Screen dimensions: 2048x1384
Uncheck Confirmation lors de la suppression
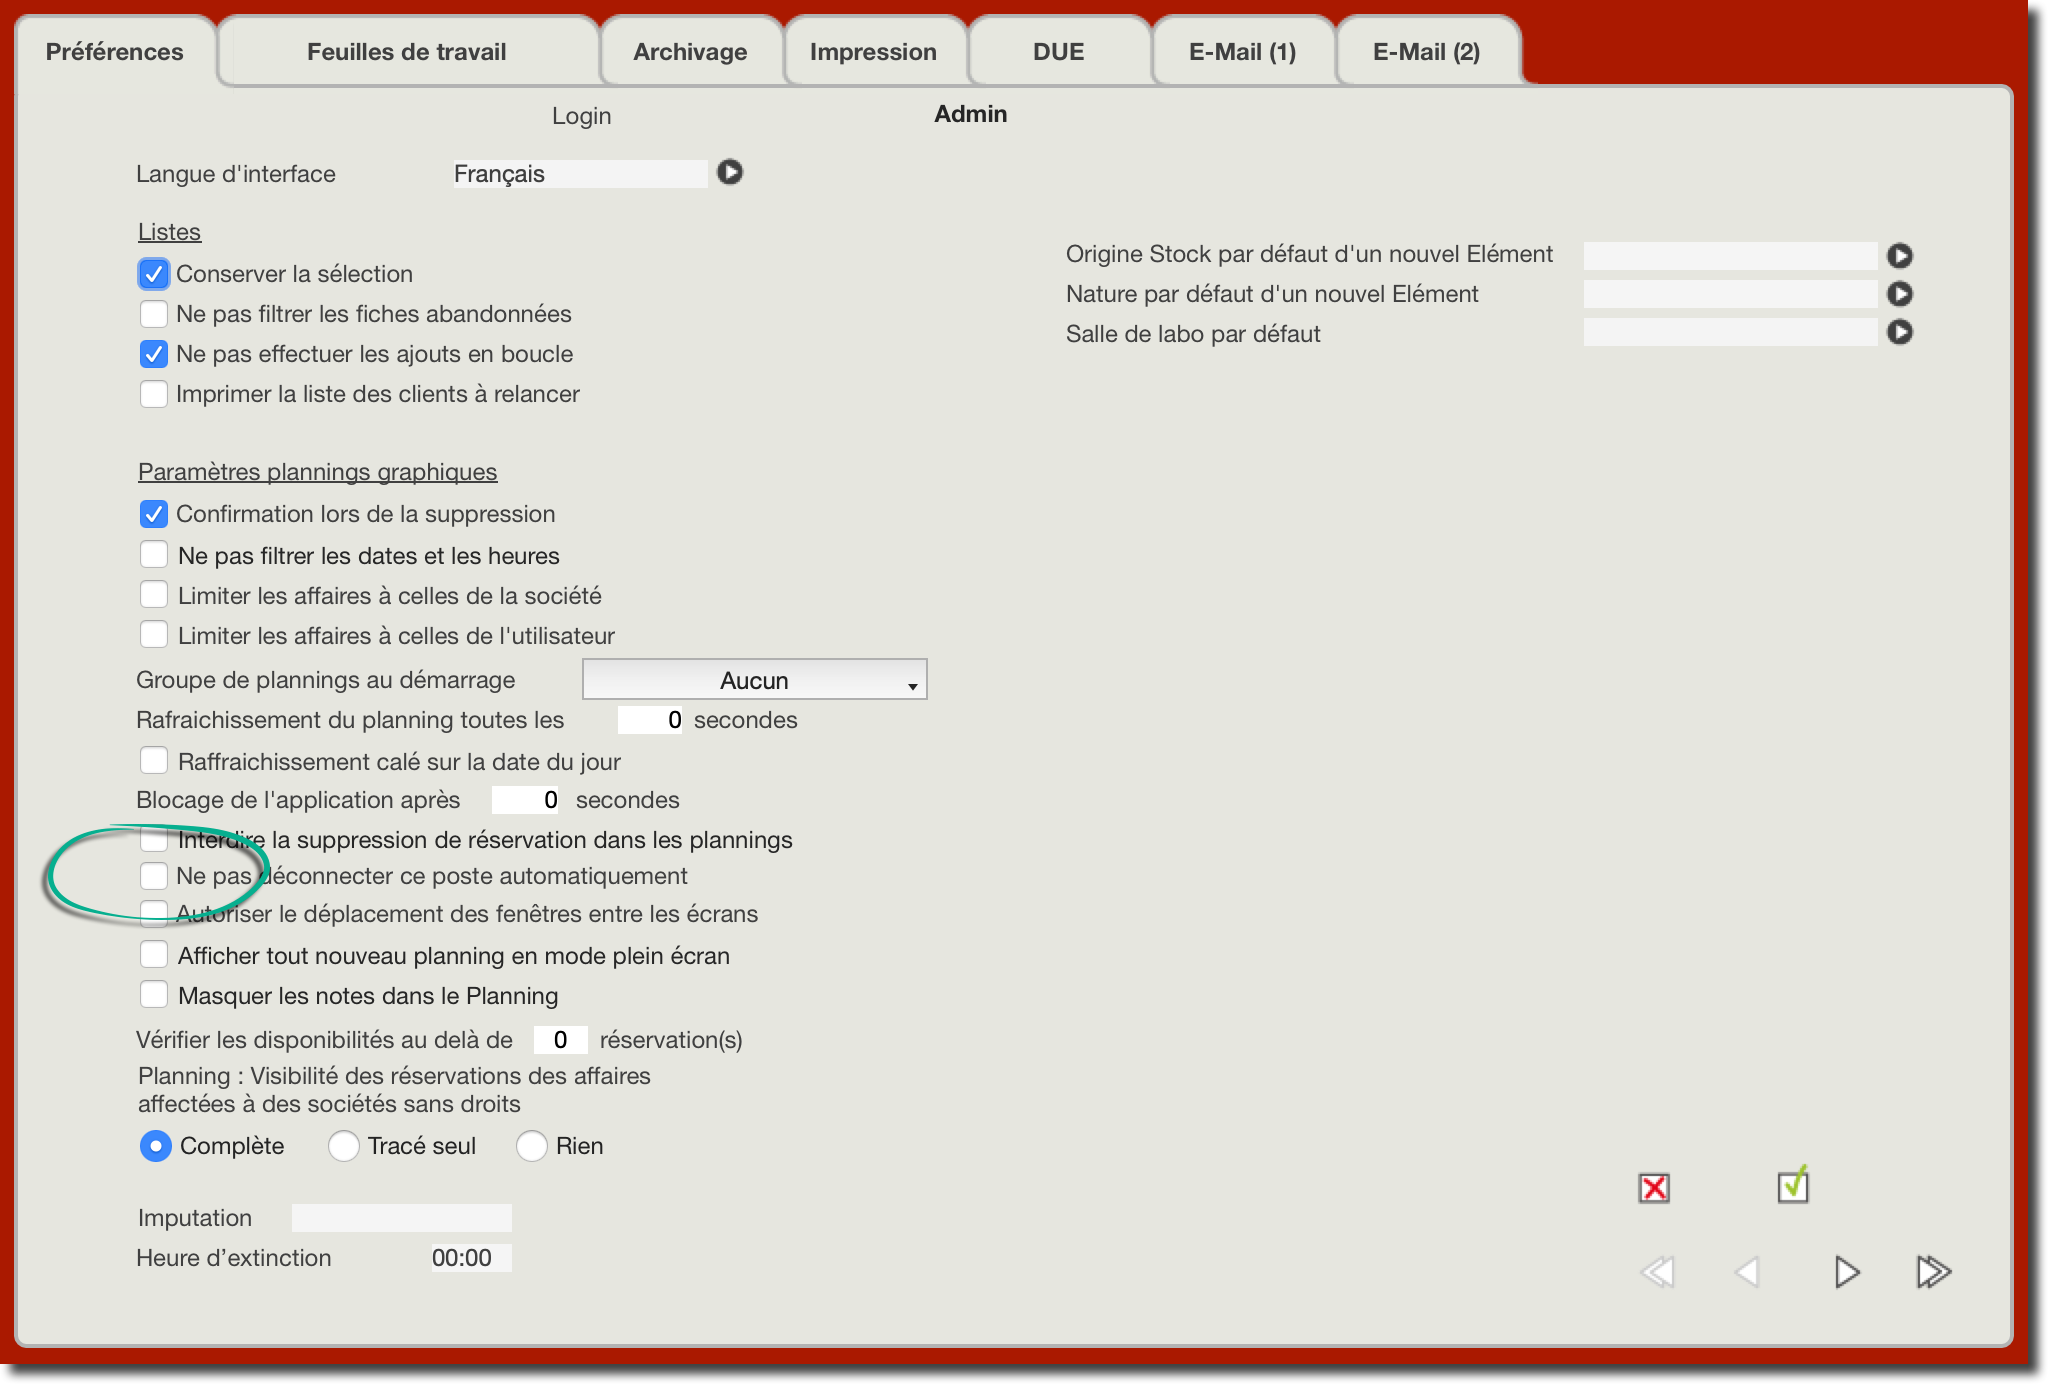154,514
